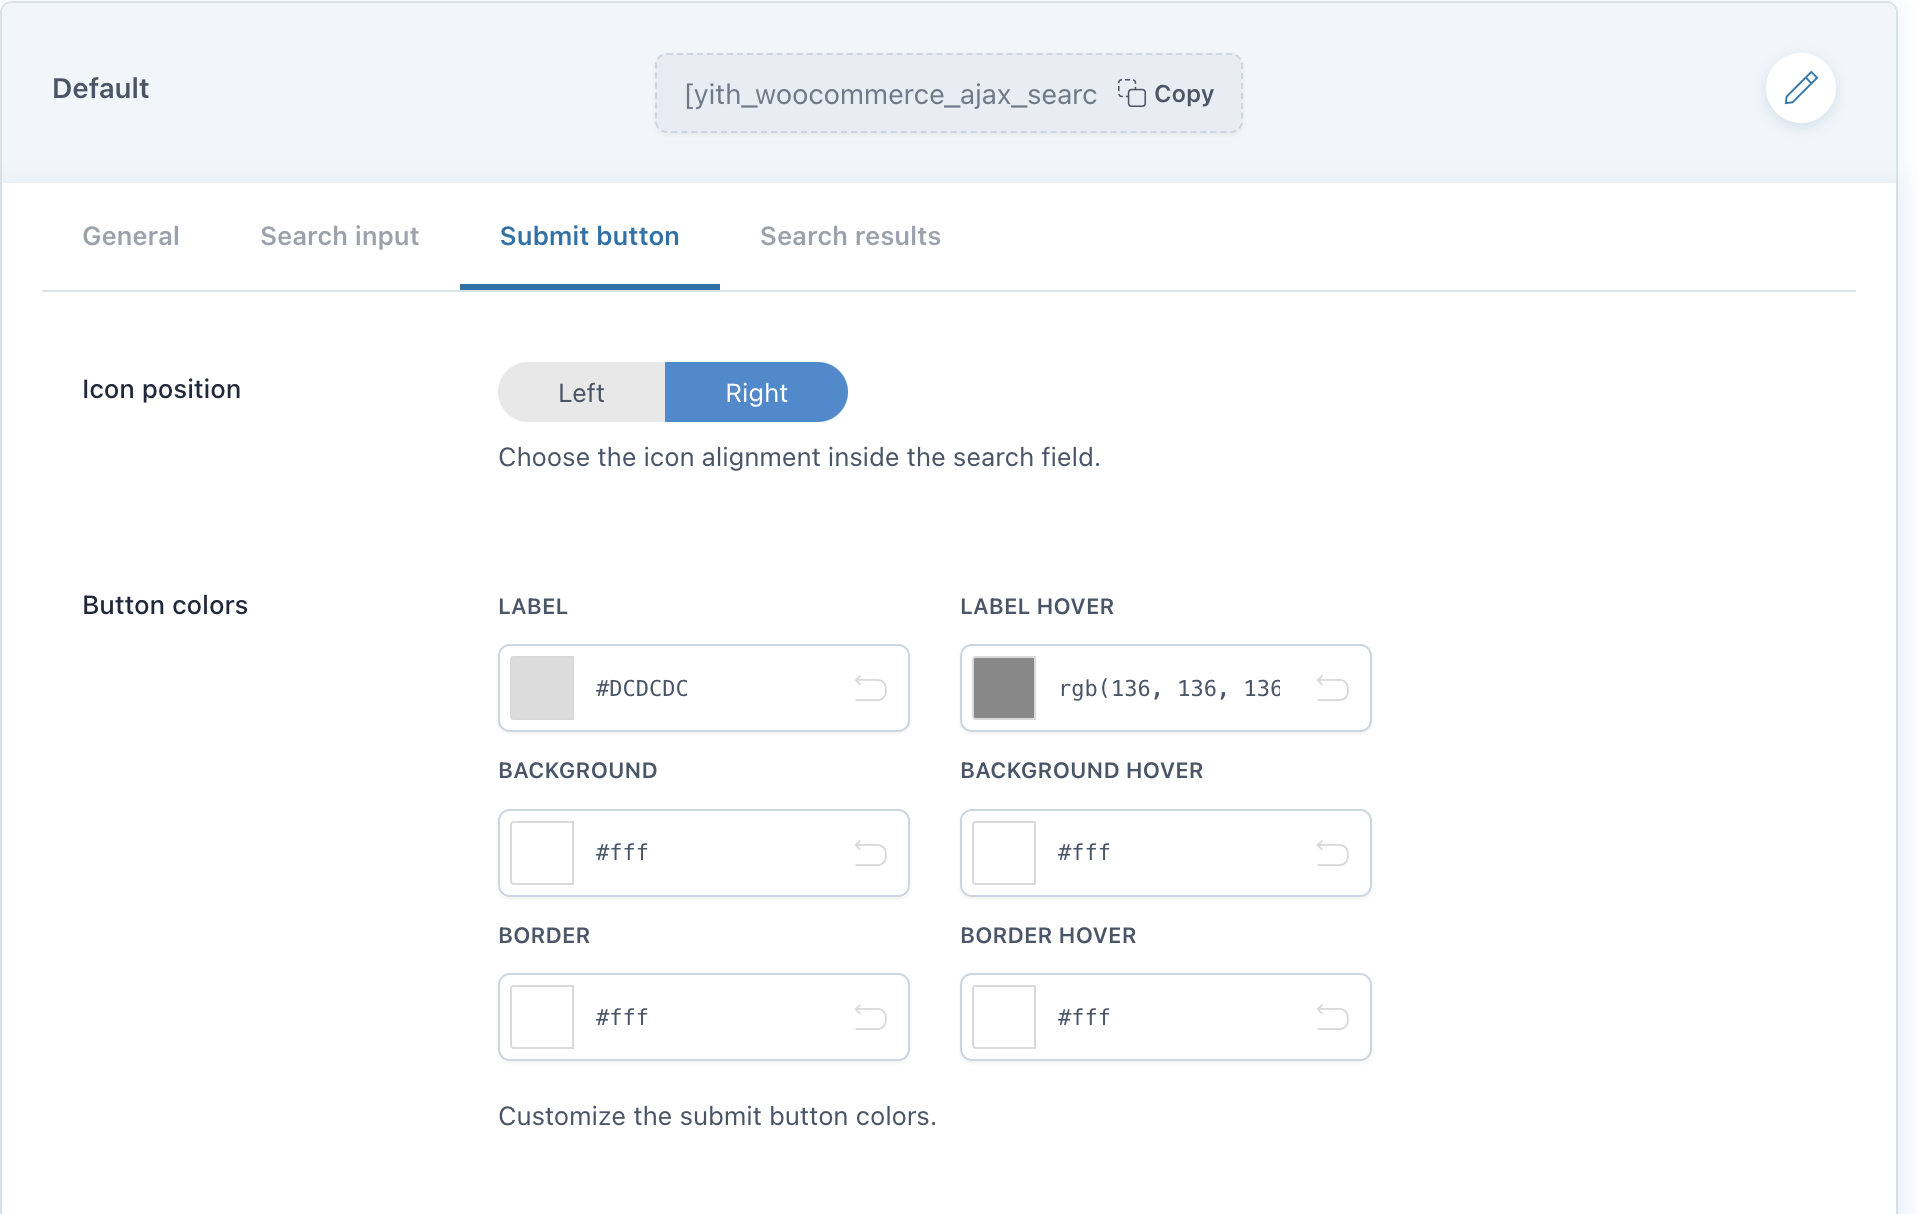This screenshot has height=1214, width=1918.
Task: Open the Border Hover color swatch
Action: point(1004,1017)
